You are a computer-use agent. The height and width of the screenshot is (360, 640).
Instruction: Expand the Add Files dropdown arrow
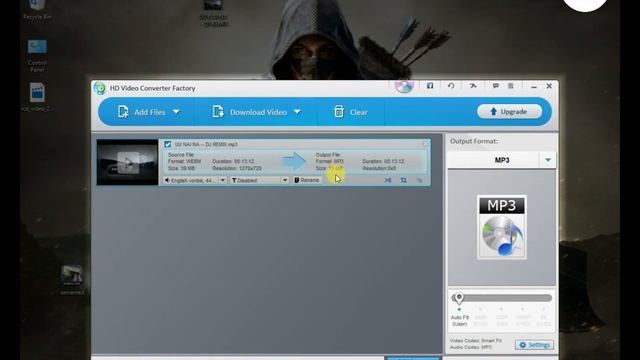[176, 111]
